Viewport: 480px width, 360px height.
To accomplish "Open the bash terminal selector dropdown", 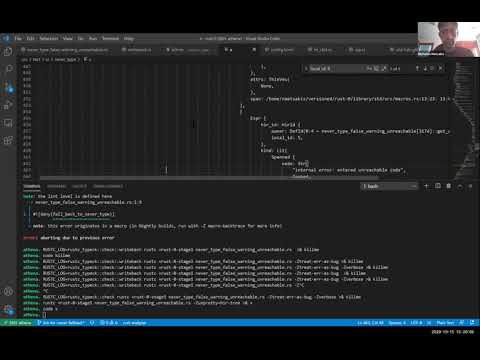I will (389, 186).
